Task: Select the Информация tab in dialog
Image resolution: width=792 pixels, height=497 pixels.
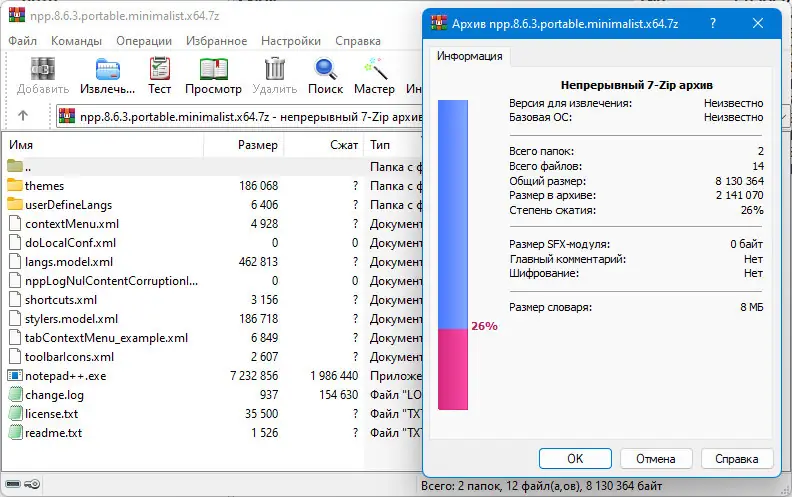Action: 469,56
